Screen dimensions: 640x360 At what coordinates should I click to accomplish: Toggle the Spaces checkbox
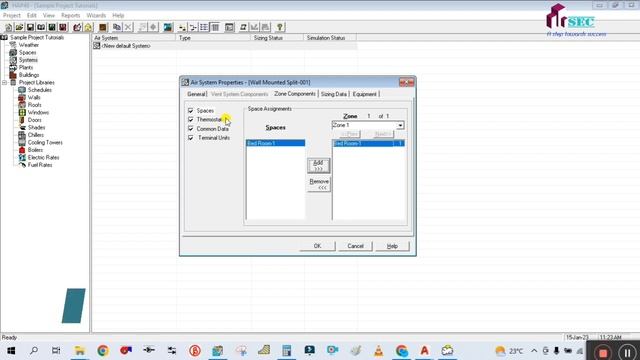[x=191, y=111]
